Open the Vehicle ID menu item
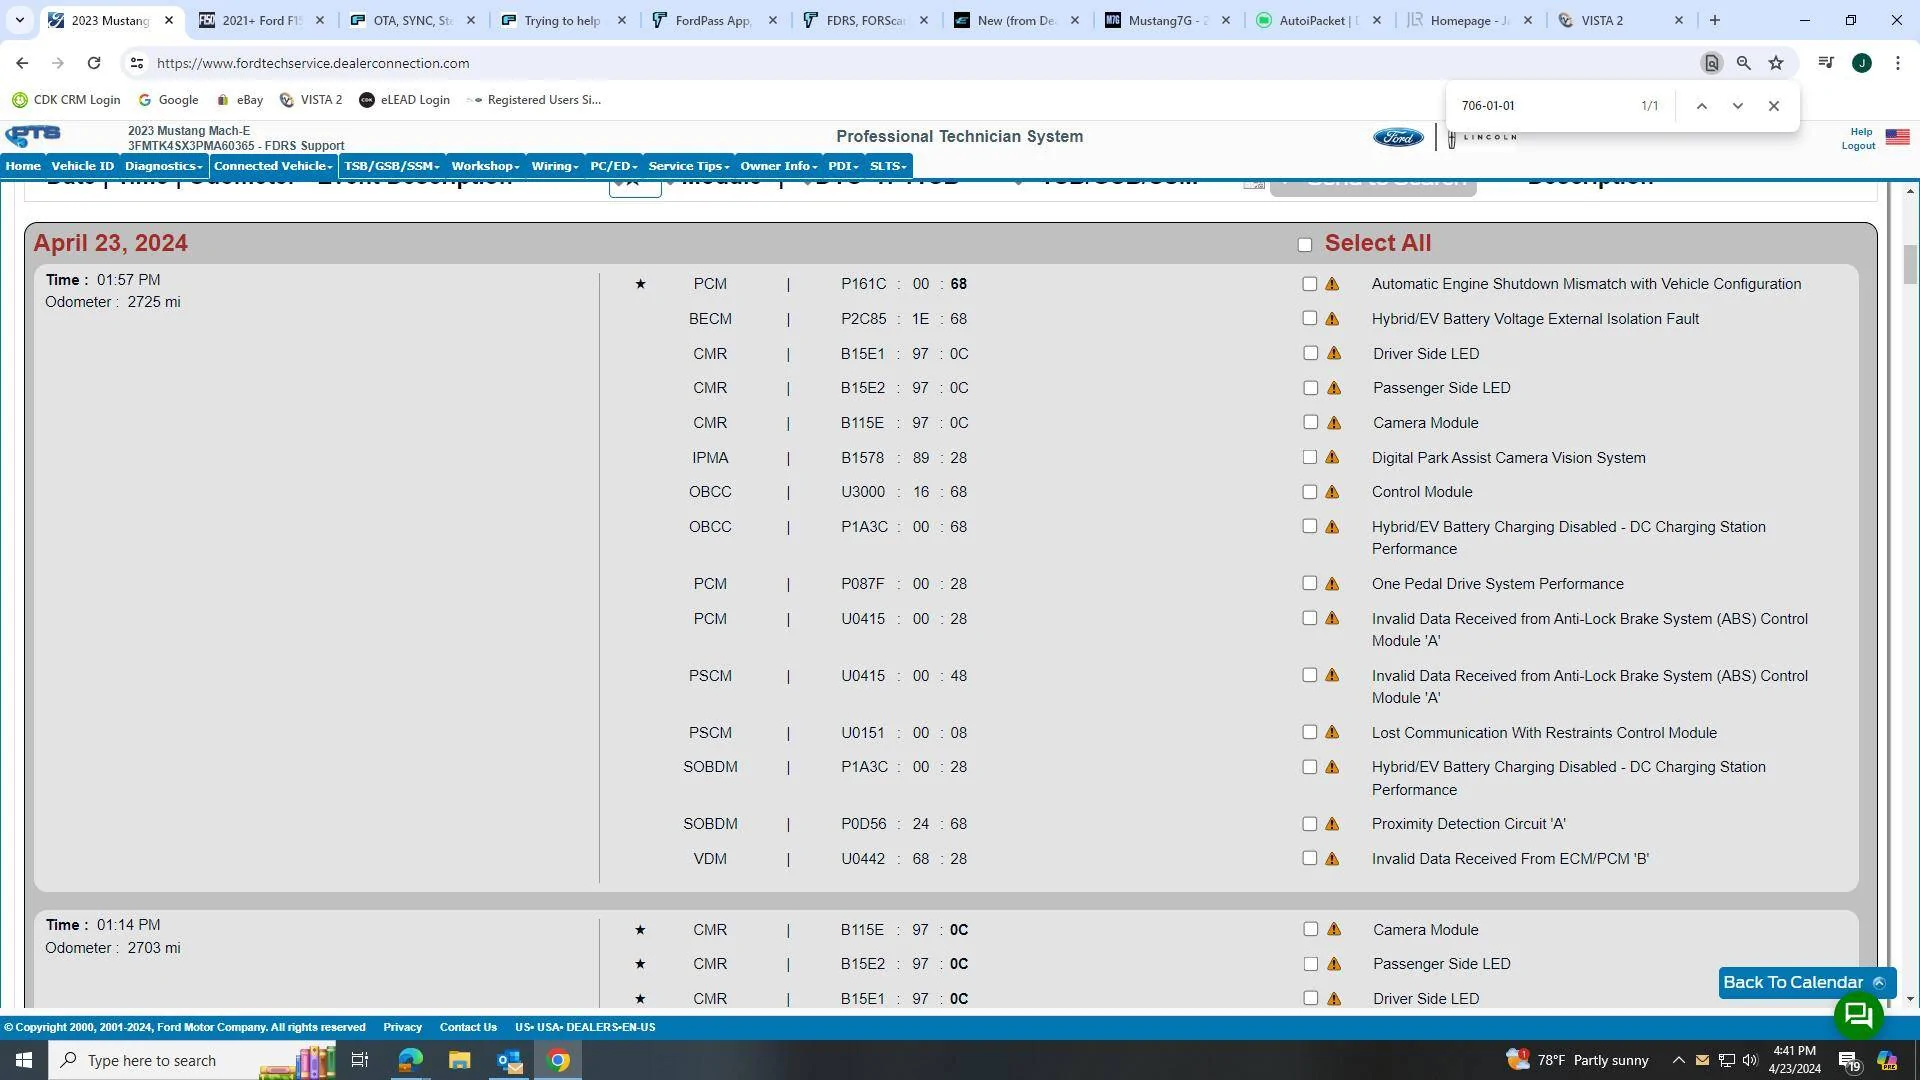This screenshot has width=1920, height=1080. (x=83, y=166)
